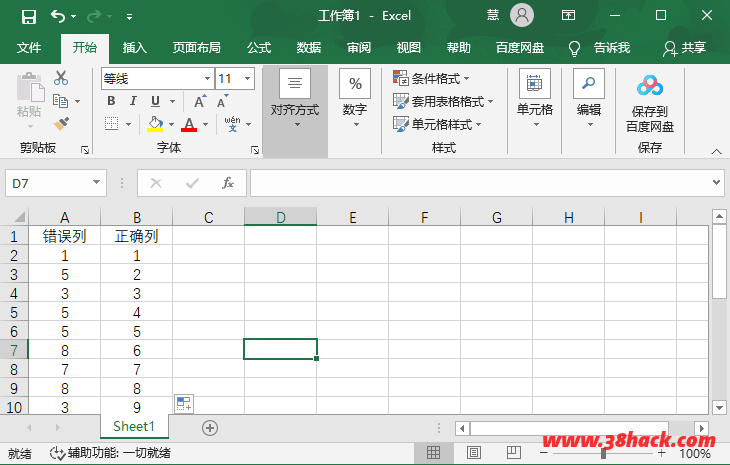730x465 pixels.
Task: Expand the font size 11 dropdown
Action: point(248,78)
